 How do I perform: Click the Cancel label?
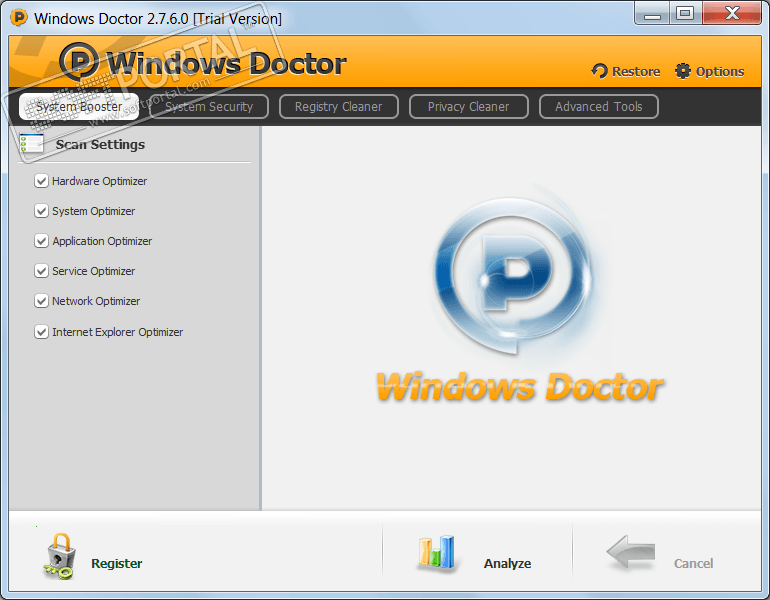point(693,563)
